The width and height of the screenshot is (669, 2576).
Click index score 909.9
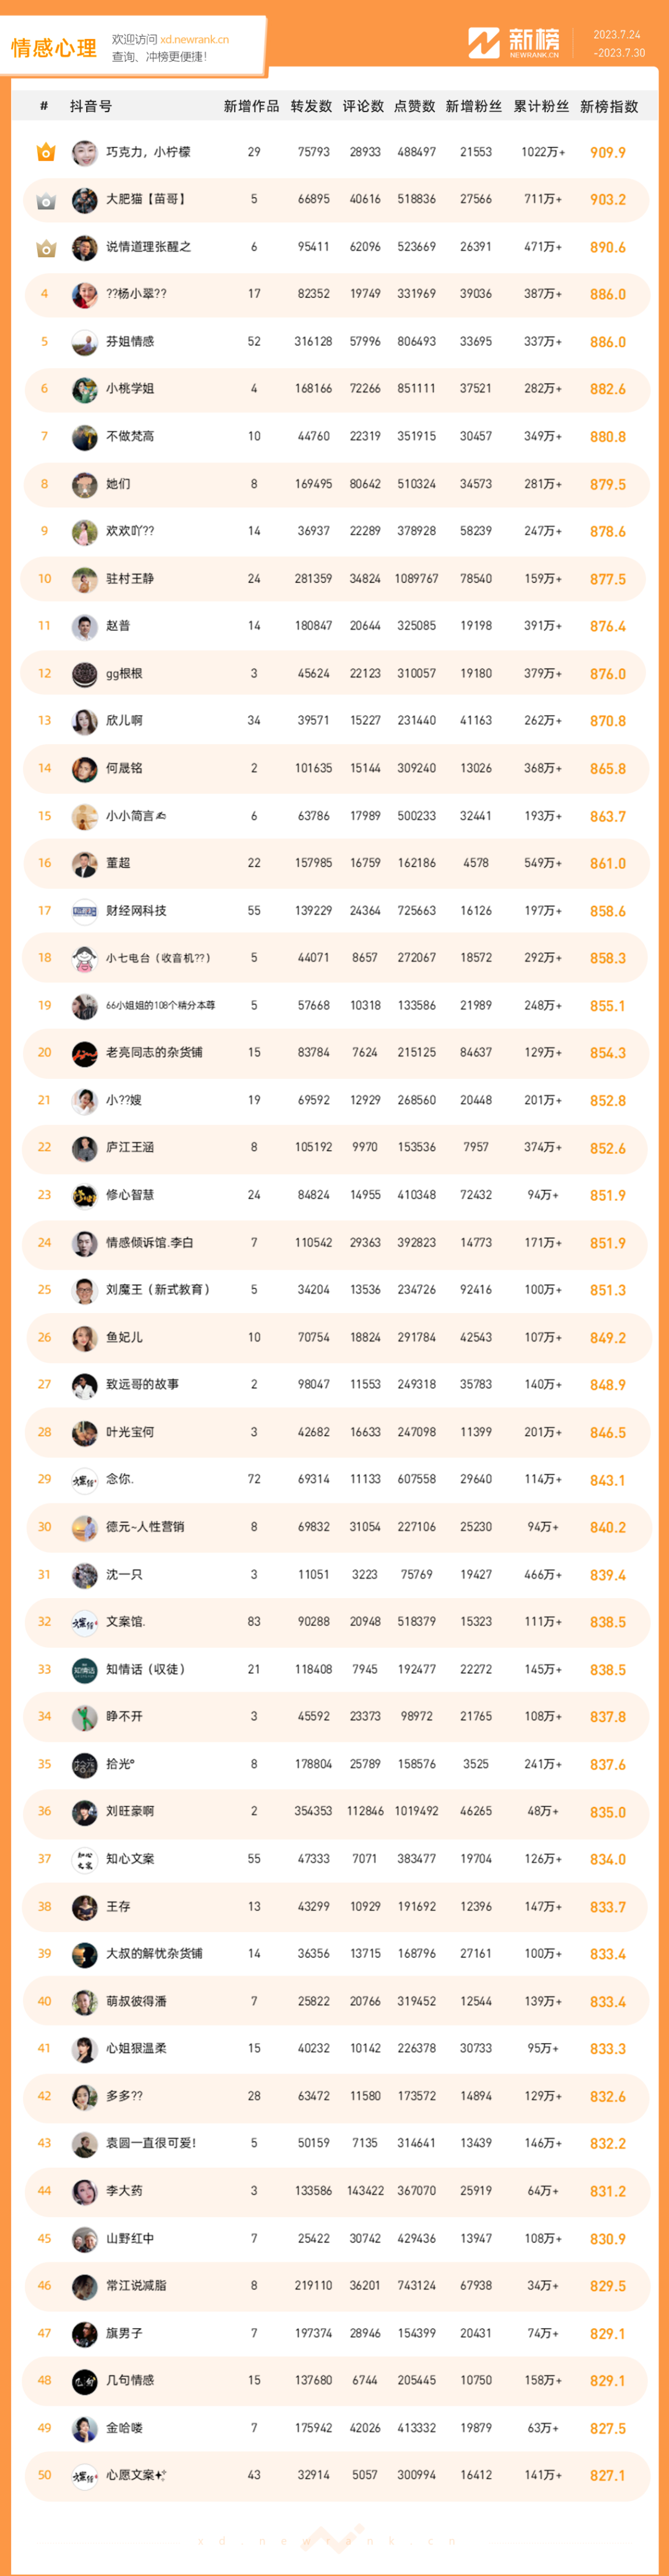point(607,153)
